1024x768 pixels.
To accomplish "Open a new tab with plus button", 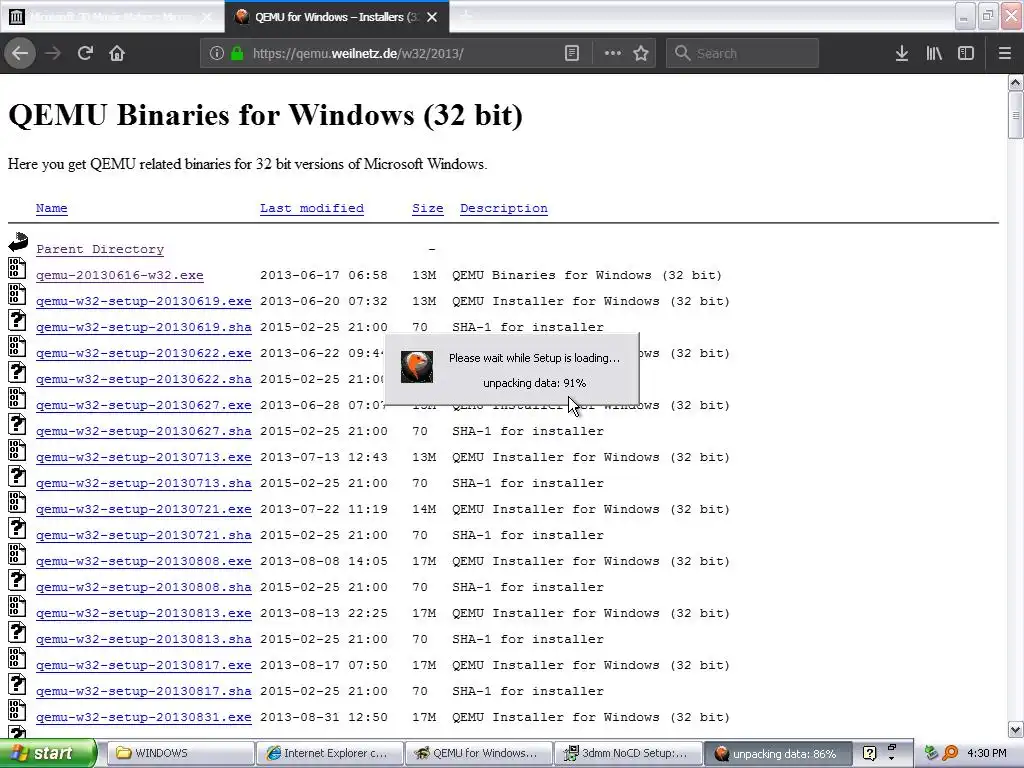I will pos(466,16).
